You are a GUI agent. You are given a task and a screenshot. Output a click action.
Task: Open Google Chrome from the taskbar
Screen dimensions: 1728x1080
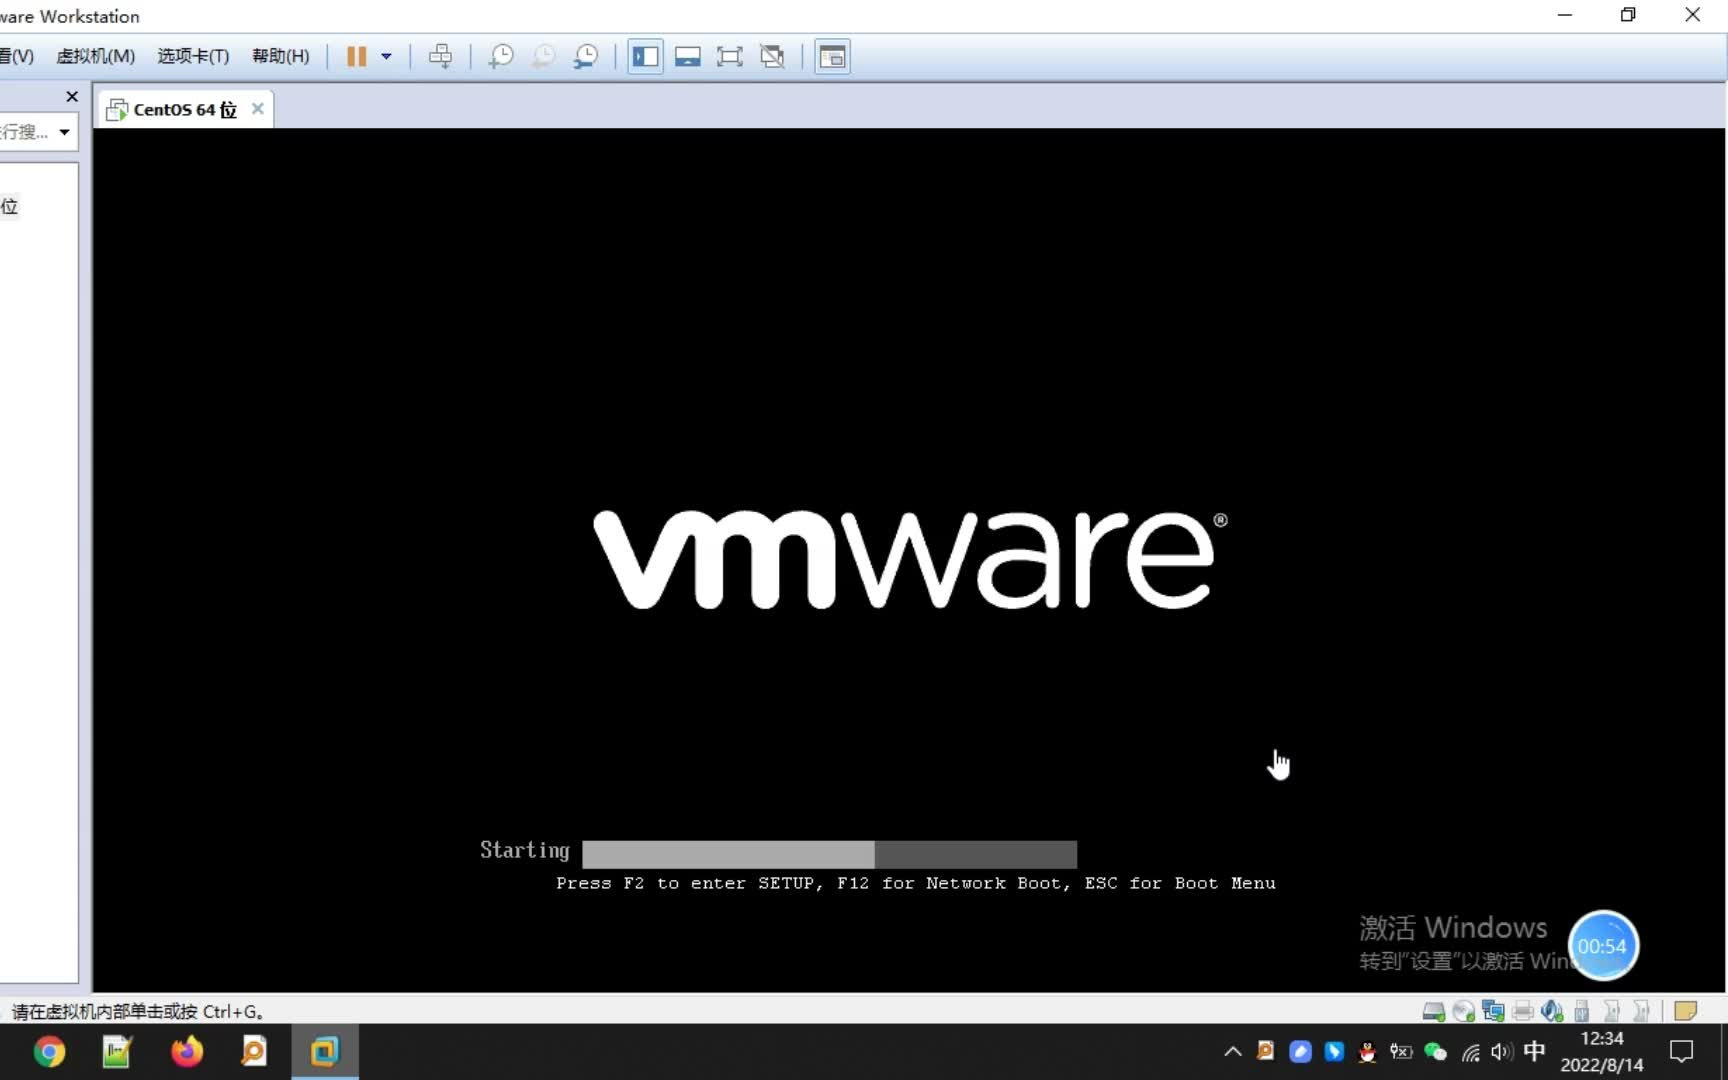(x=49, y=1052)
